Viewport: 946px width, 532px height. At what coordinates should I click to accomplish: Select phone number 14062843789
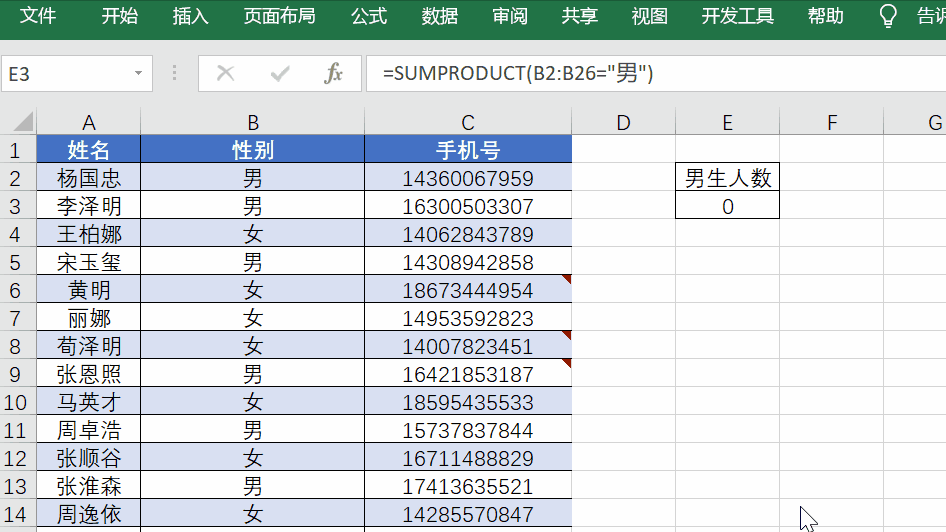point(468,233)
